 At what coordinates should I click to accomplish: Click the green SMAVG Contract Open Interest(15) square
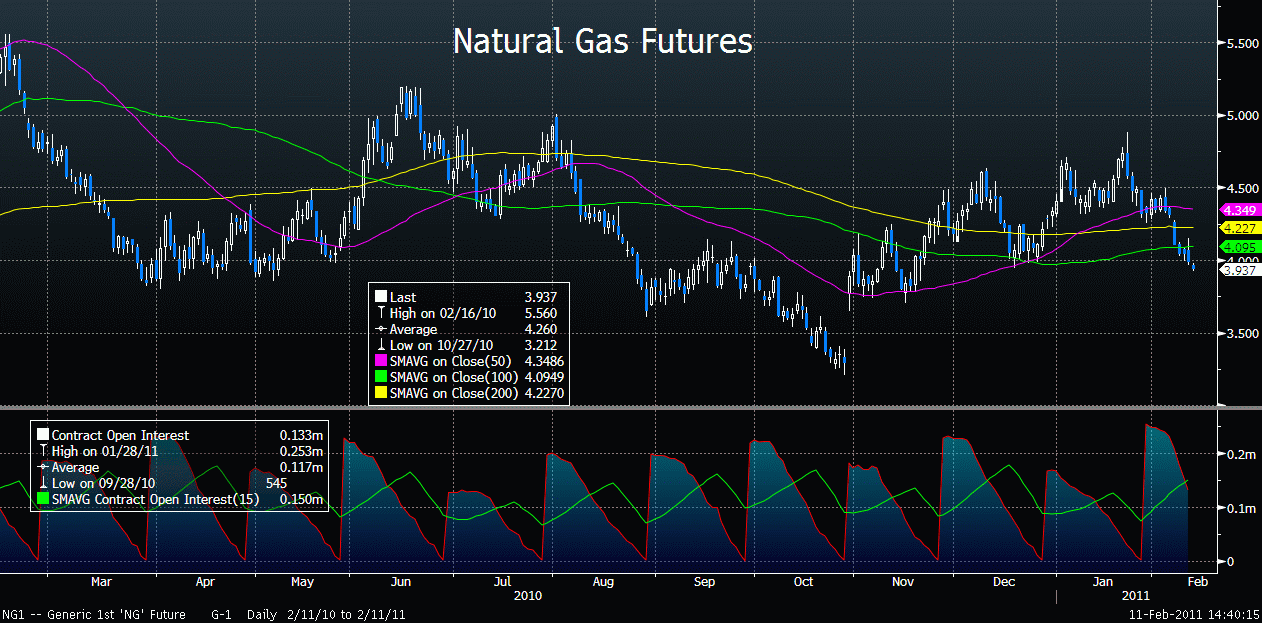[43, 499]
